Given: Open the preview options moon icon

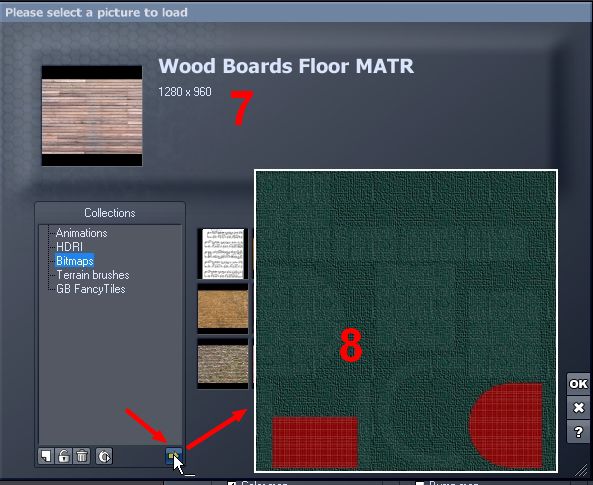Looking at the screenshot, I should coord(104,456).
